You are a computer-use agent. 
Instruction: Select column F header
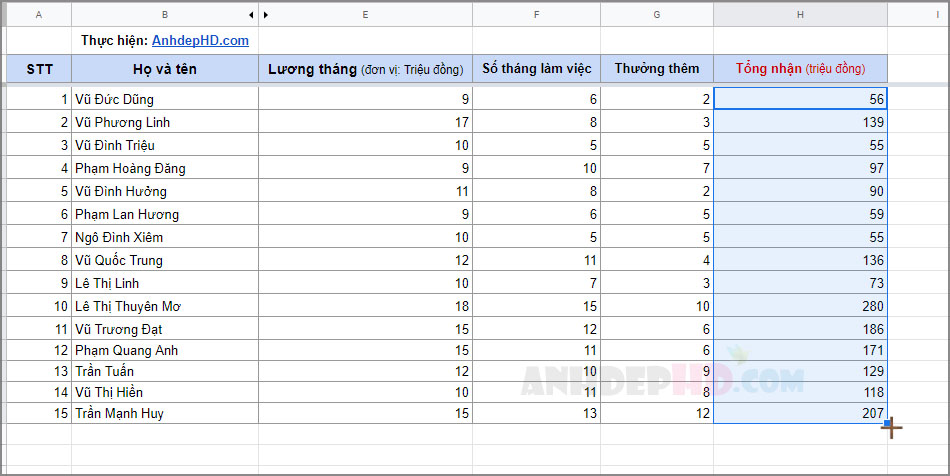tap(536, 15)
